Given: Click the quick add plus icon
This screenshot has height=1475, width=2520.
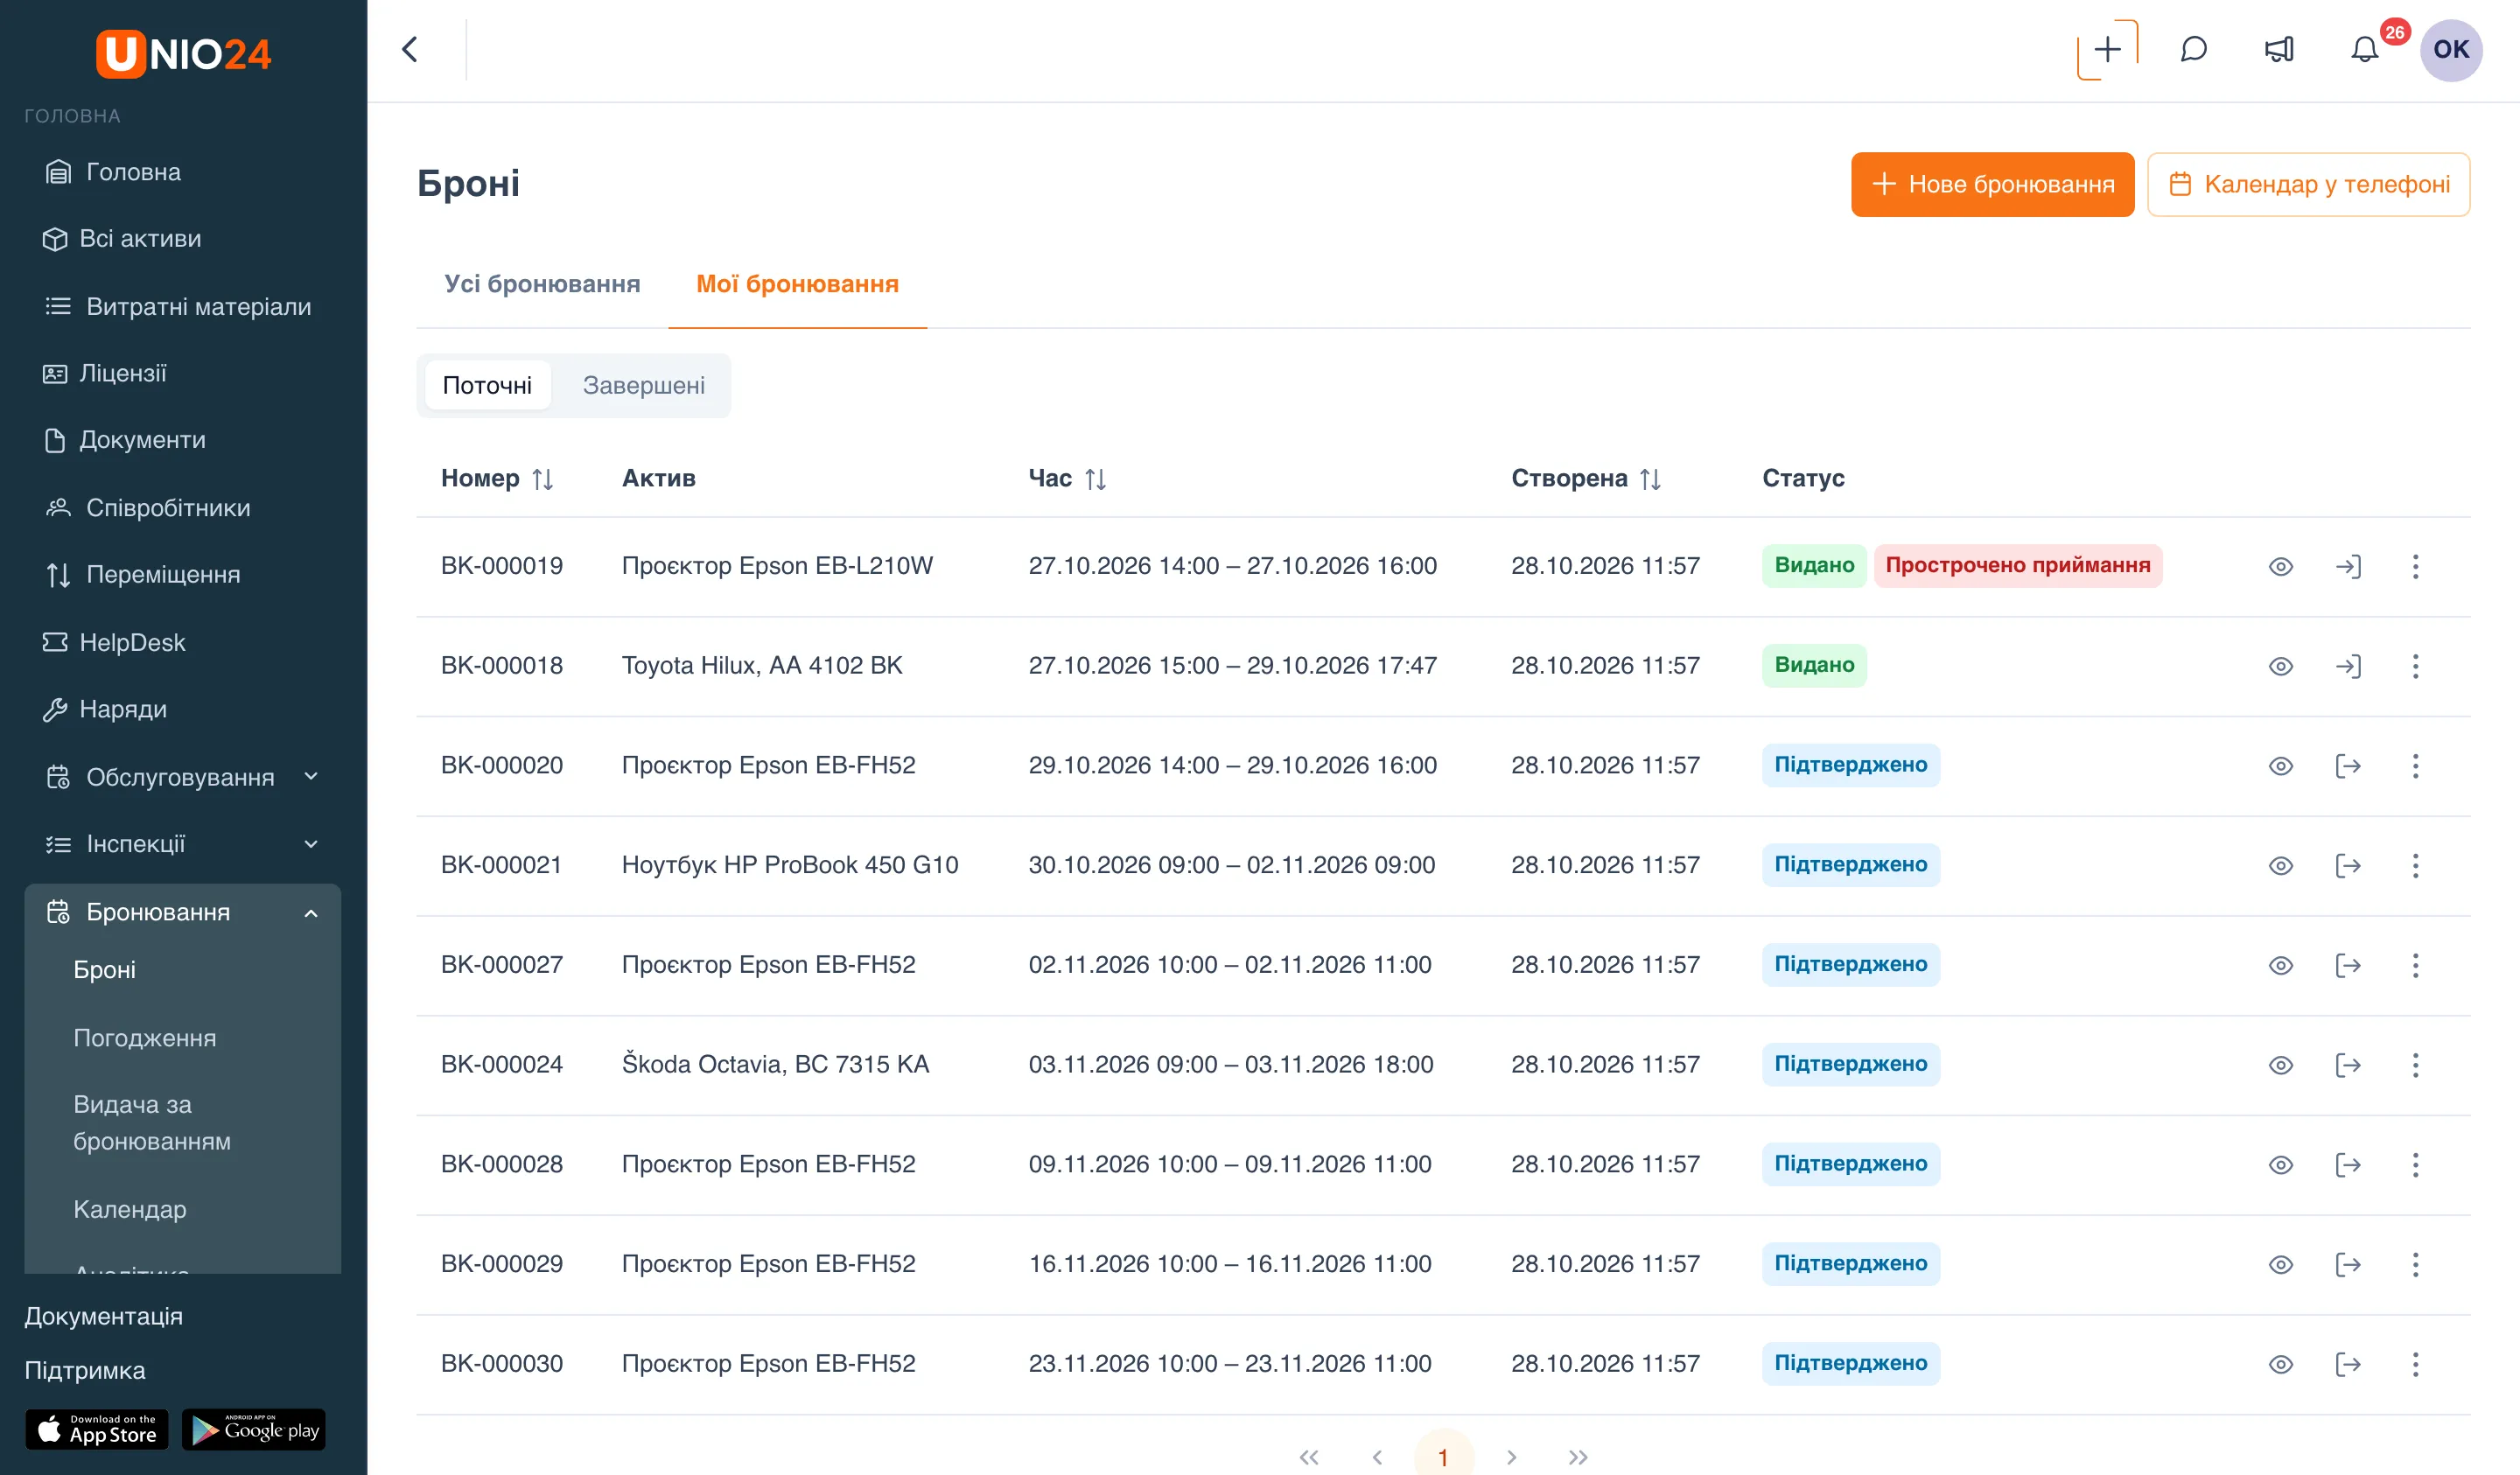Looking at the screenshot, I should point(2107,49).
